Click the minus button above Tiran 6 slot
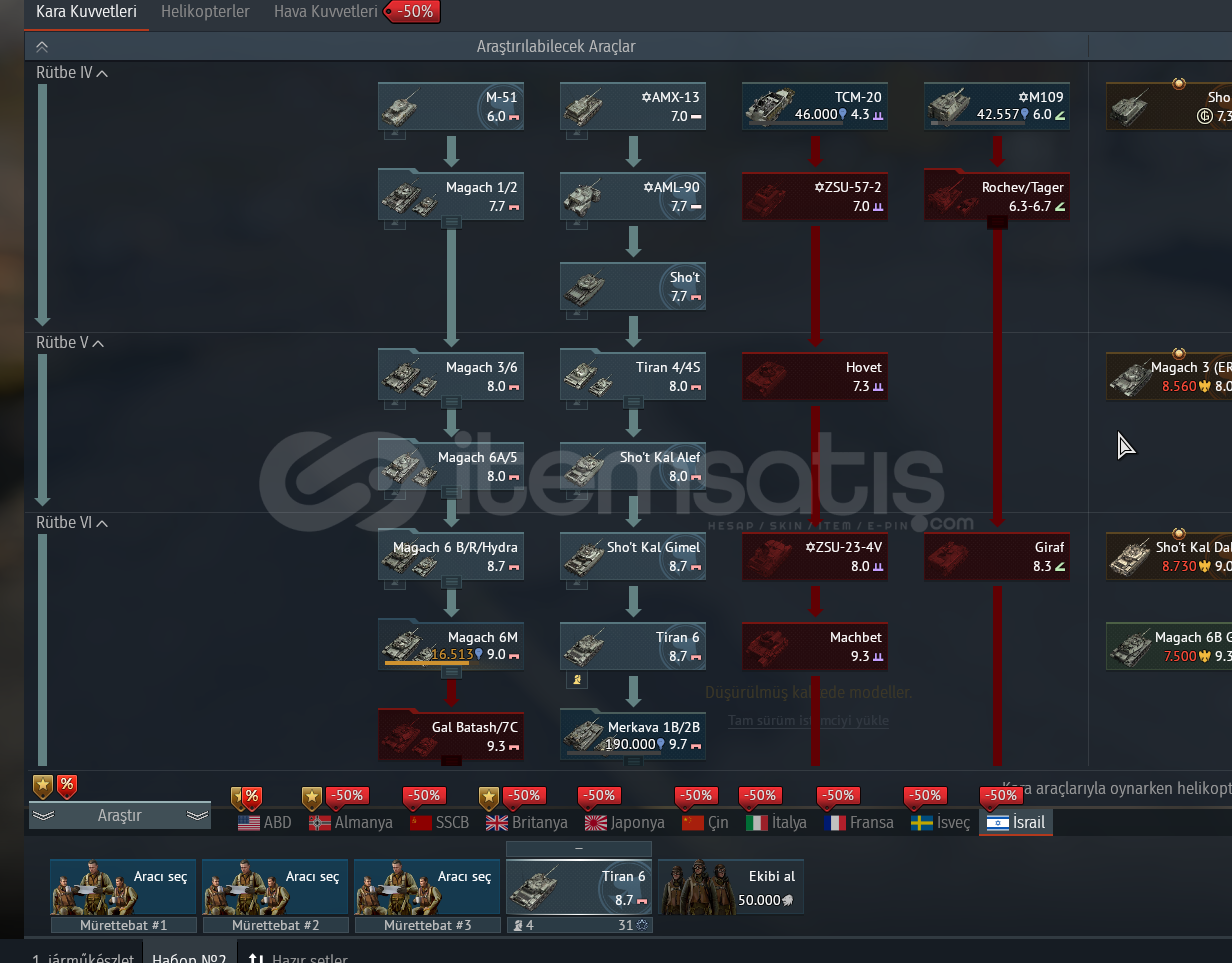The height and width of the screenshot is (963, 1232). click(x=579, y=849)
